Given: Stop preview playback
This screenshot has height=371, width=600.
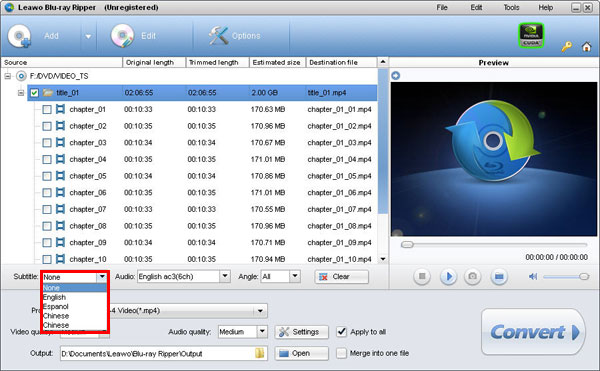Looking at the screenshot, I should click(422, 276).
